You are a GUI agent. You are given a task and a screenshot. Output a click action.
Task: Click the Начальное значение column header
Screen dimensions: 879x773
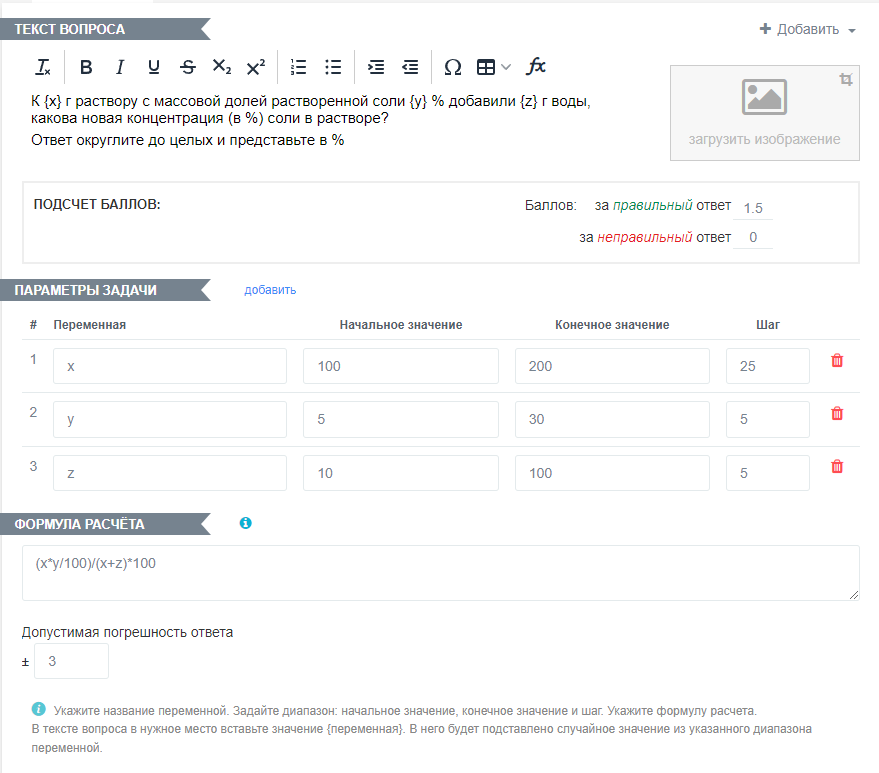click(x=401, y=325)
